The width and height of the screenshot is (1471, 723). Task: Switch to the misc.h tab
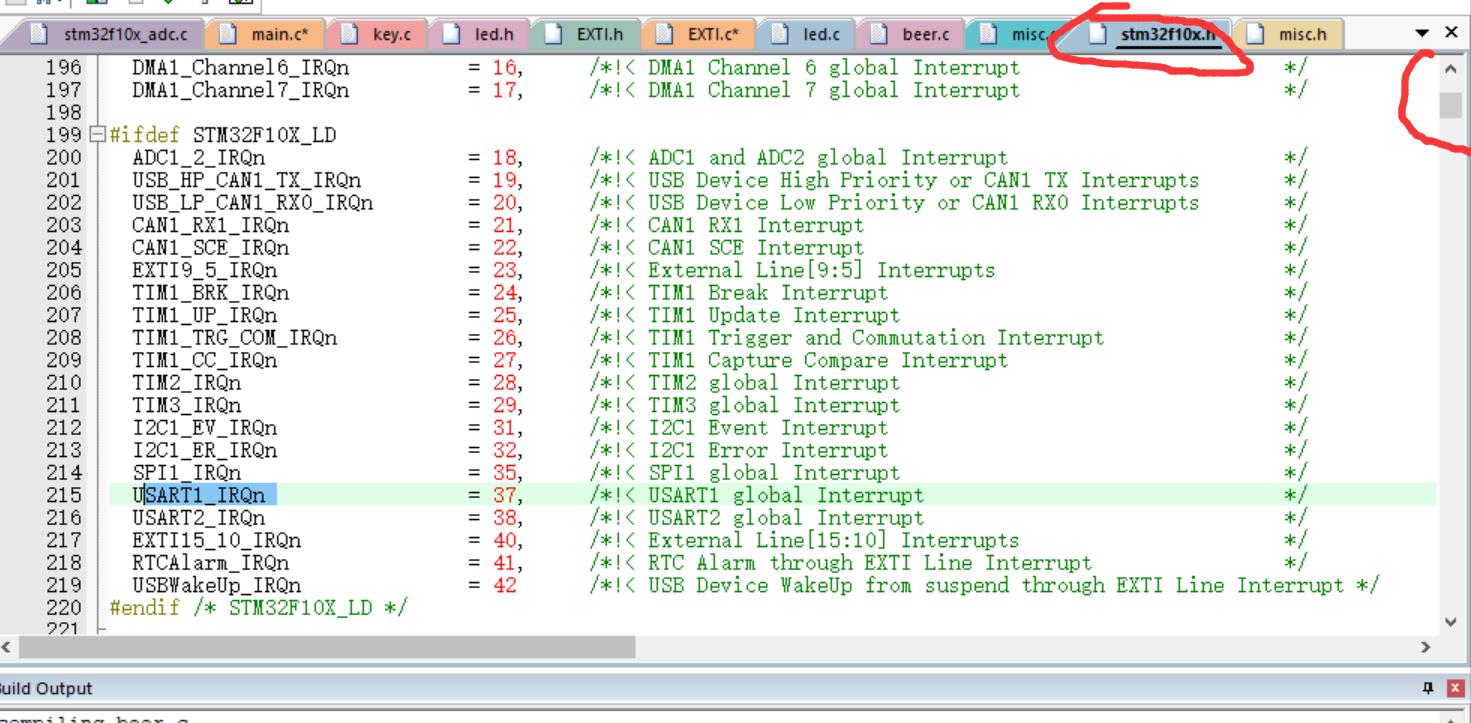[1290, 35]
